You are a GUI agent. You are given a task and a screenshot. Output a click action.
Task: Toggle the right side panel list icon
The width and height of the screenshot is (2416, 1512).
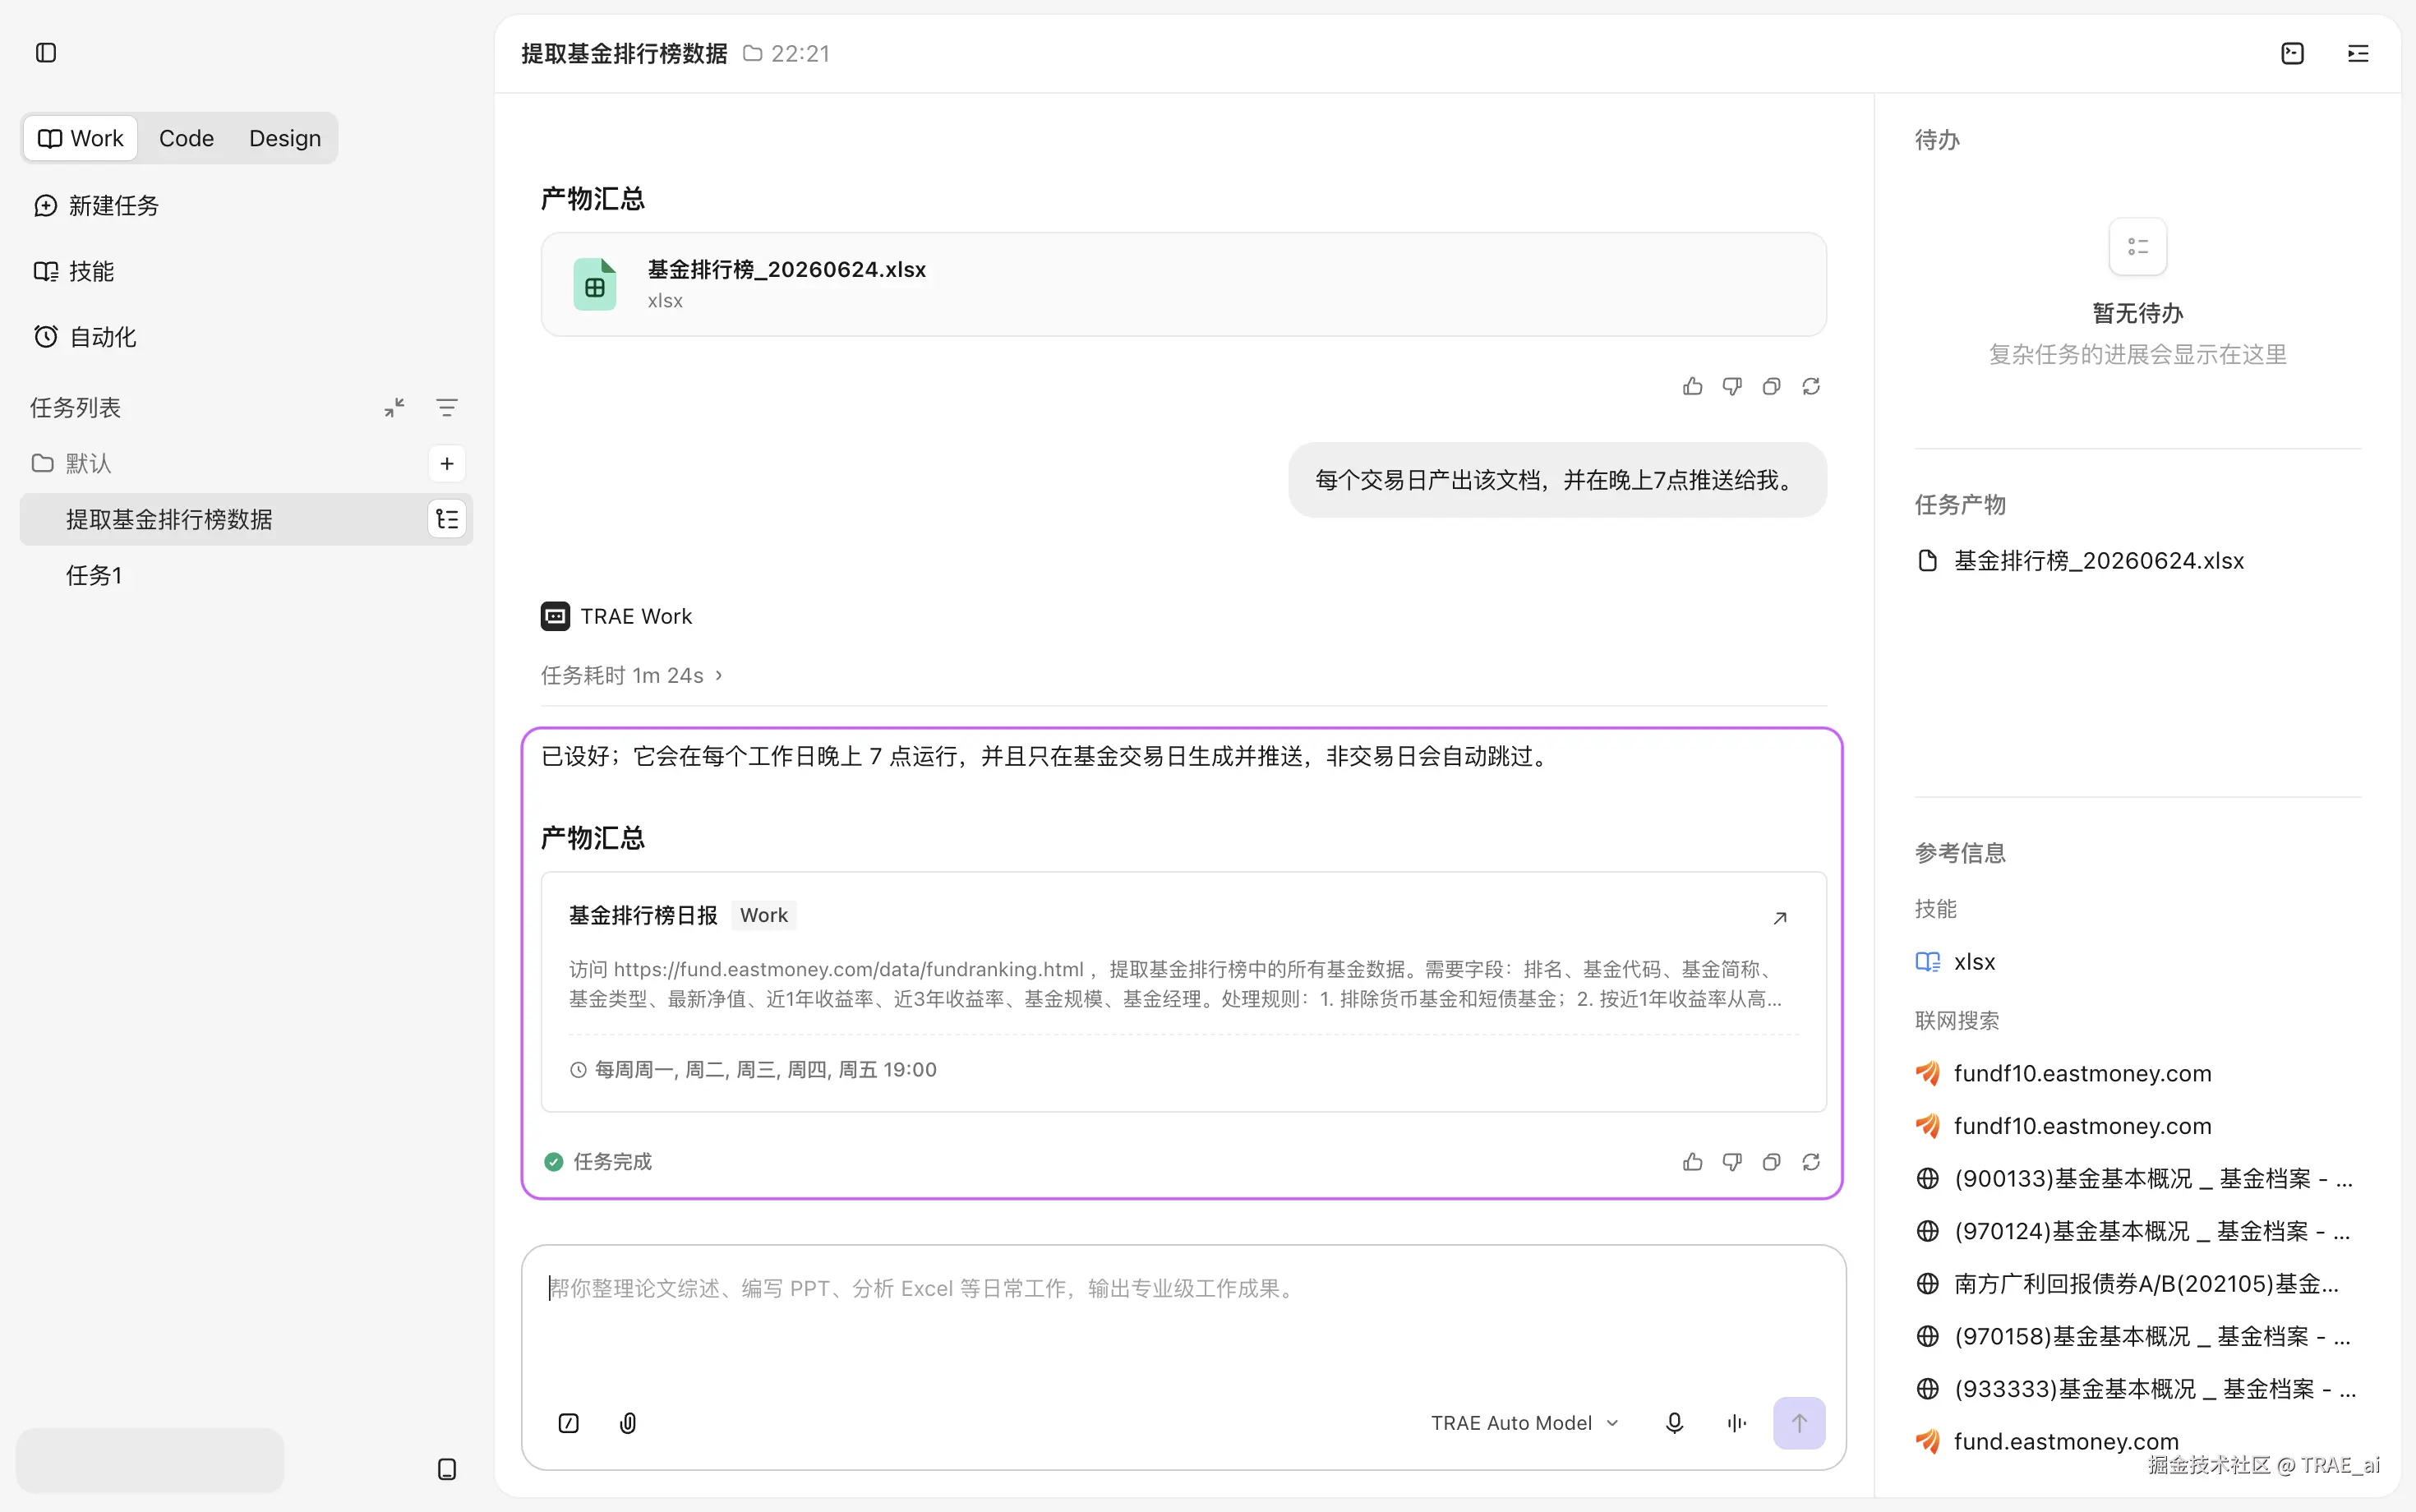point(2358,53)
